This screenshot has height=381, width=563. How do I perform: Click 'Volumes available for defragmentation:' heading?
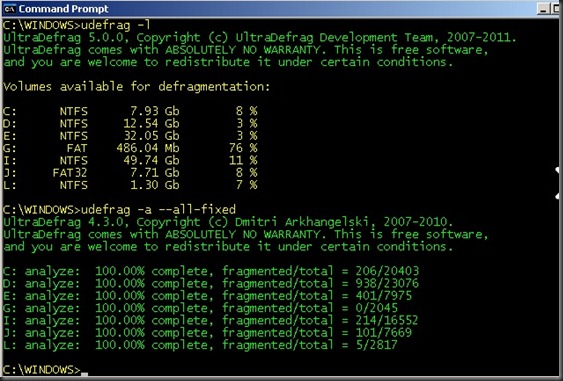point(136,87)
